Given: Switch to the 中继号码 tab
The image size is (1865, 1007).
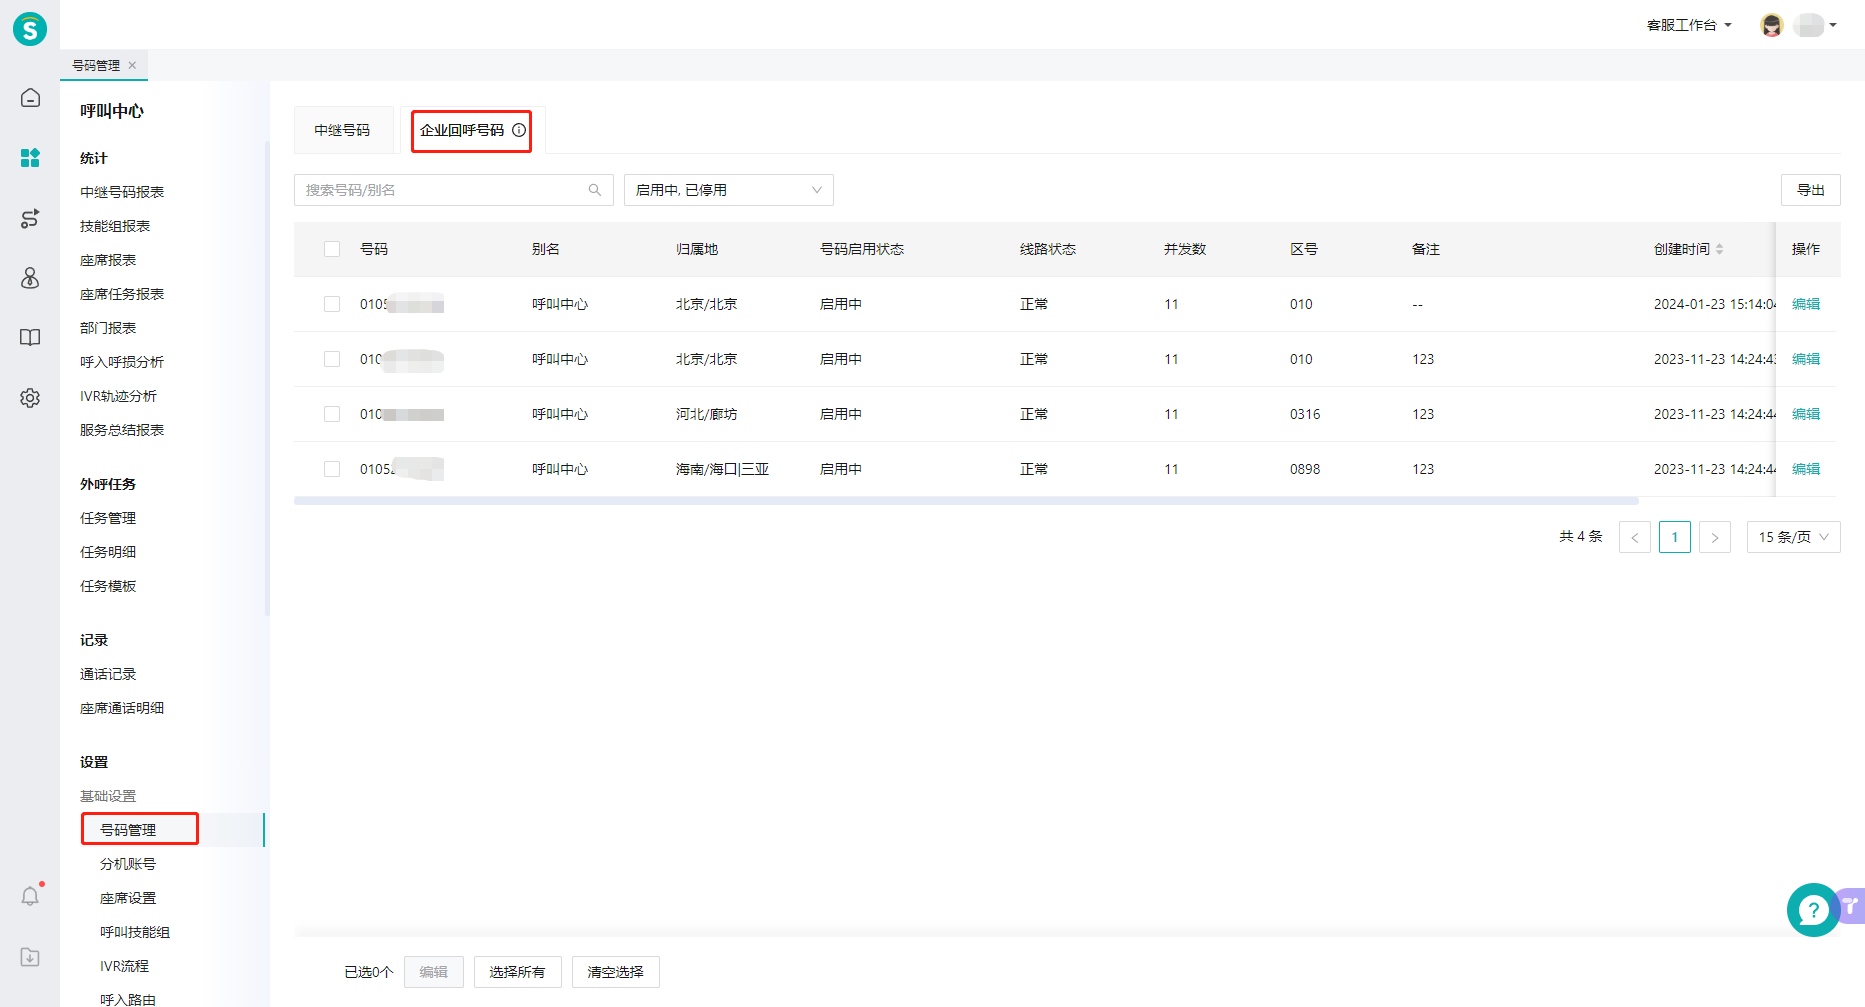Looking at the screenshot, I should pyautogui.click(x=342, y=130).
